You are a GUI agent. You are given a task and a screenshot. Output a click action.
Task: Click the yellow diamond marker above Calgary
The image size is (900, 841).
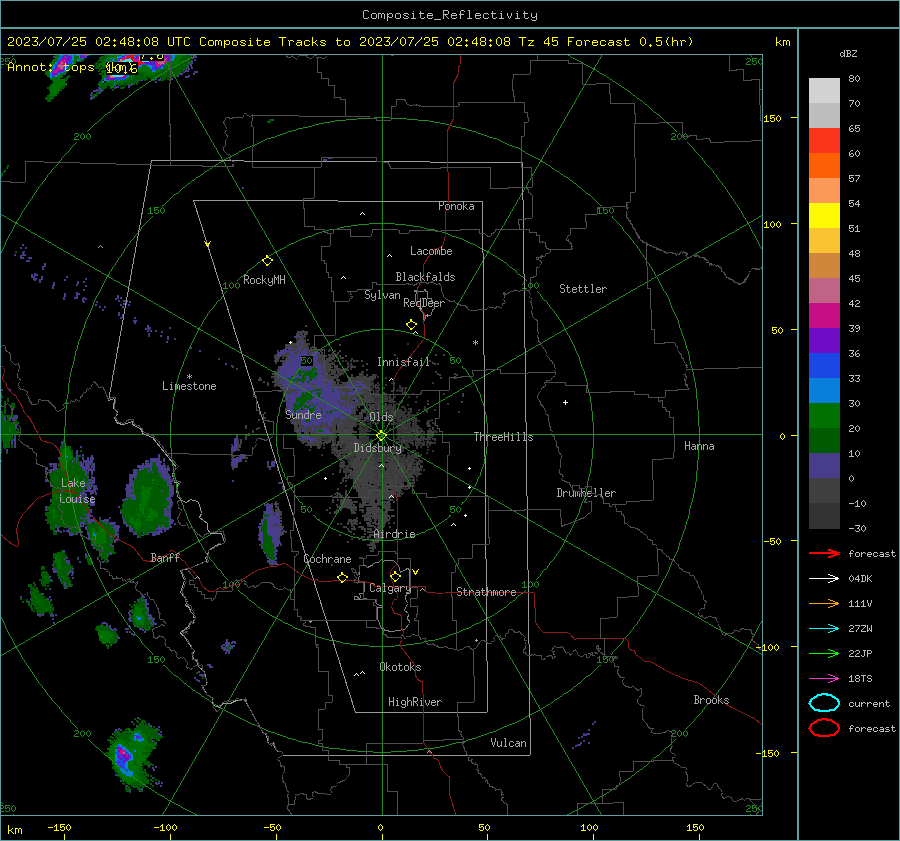click(395, 576)
